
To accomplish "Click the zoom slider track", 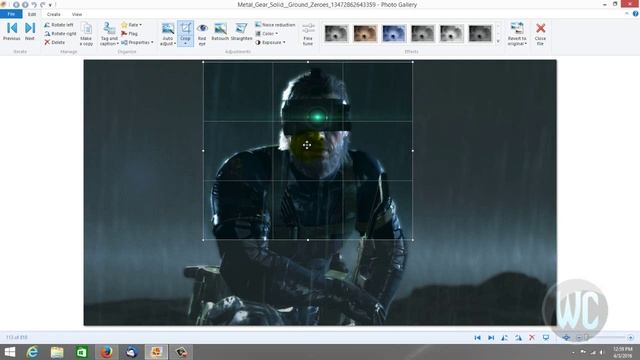I will point(605,338).
